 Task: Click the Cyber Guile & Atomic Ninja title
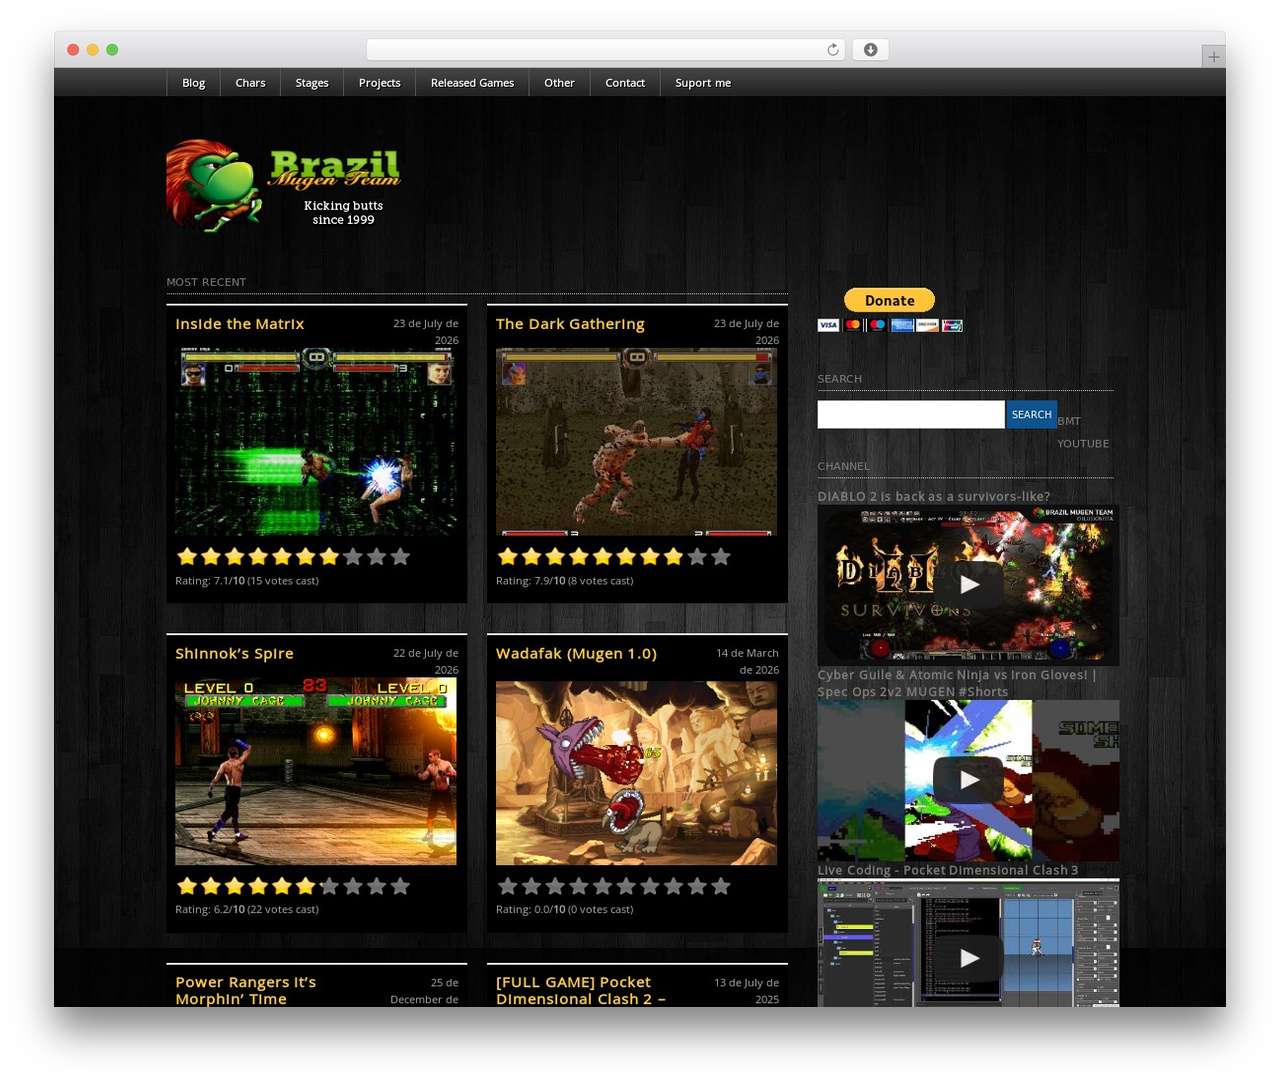(957, 683)
